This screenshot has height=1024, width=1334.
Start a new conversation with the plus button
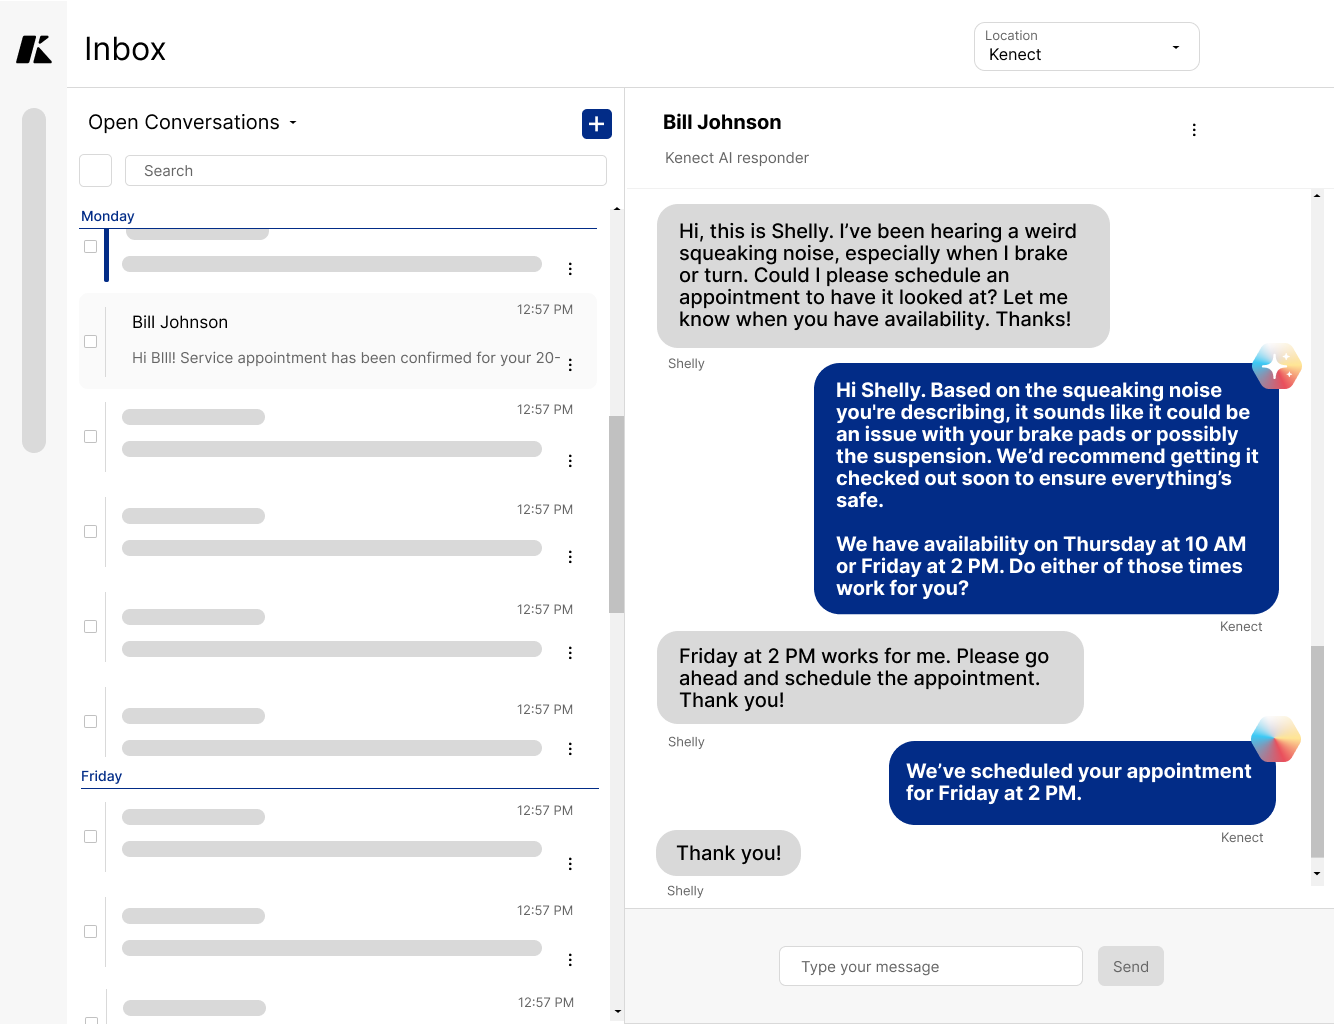597,124
